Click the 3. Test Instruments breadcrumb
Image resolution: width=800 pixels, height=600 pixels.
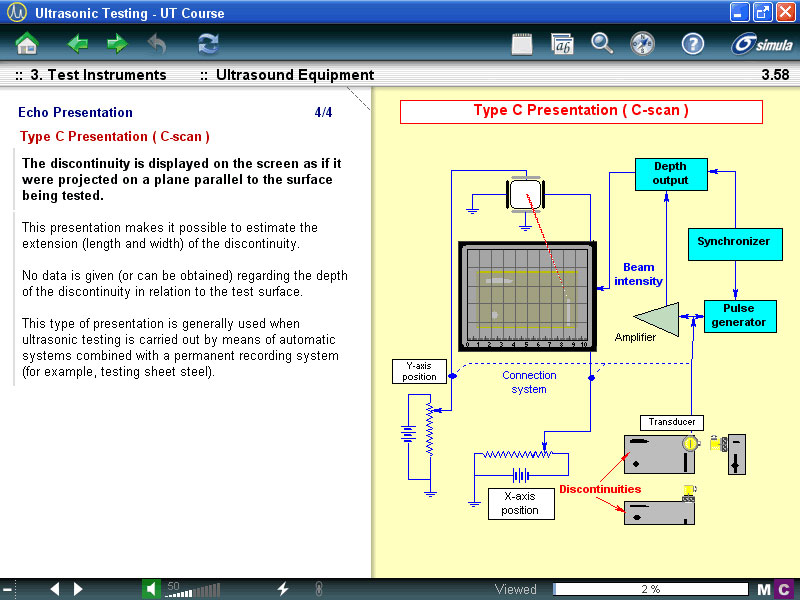98,75
